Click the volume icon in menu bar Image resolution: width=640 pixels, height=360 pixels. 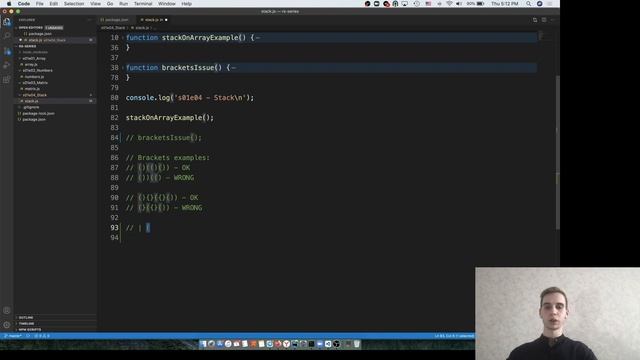pyautogui.click(x=459, y=4)
